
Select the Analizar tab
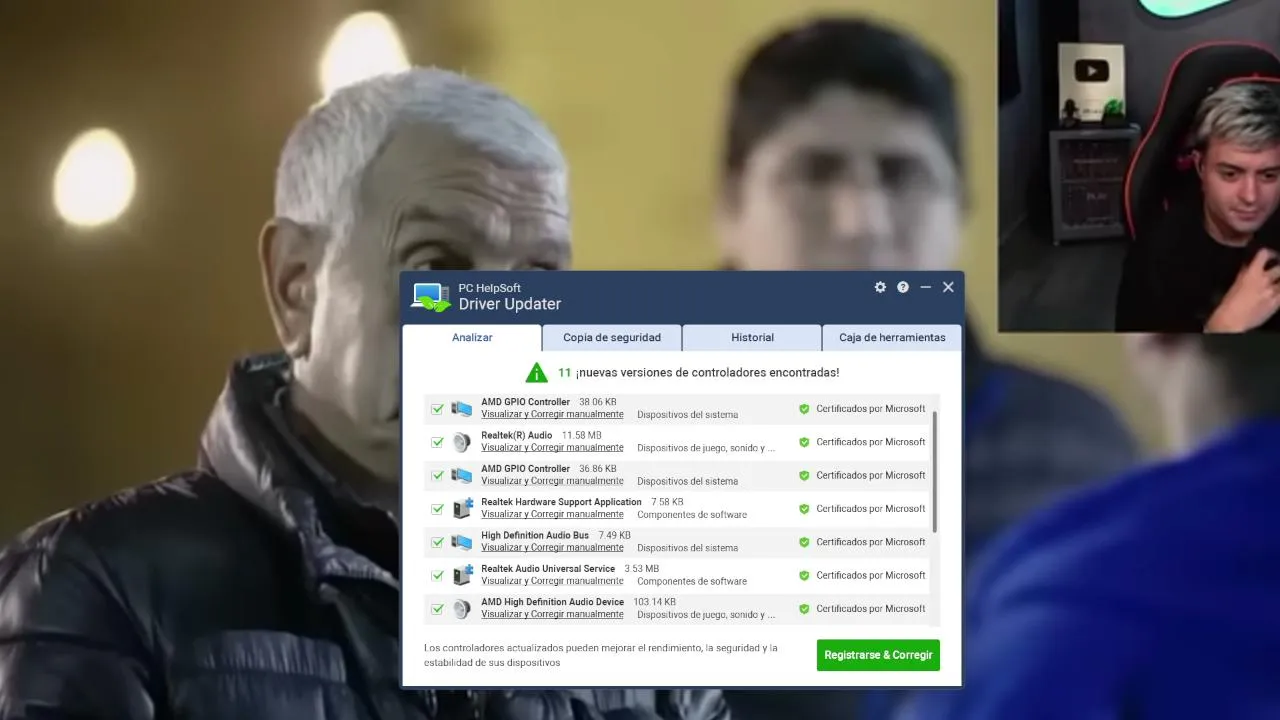pos(472,338)
